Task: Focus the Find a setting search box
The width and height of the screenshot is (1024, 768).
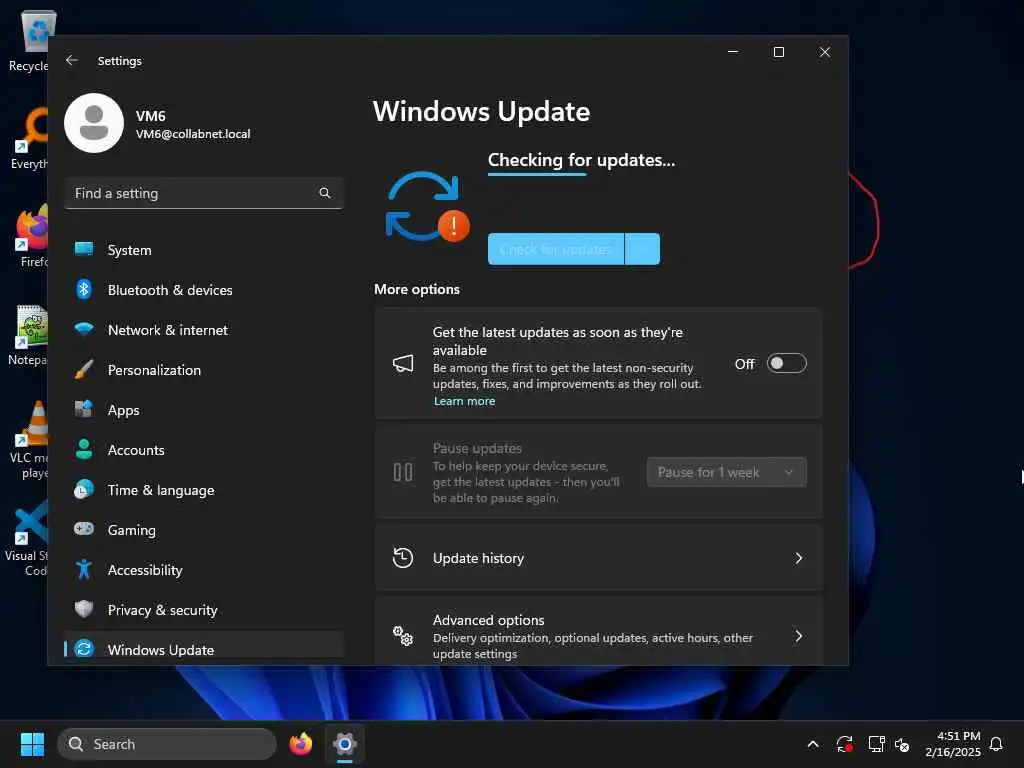Action: (x=204, y=193)
